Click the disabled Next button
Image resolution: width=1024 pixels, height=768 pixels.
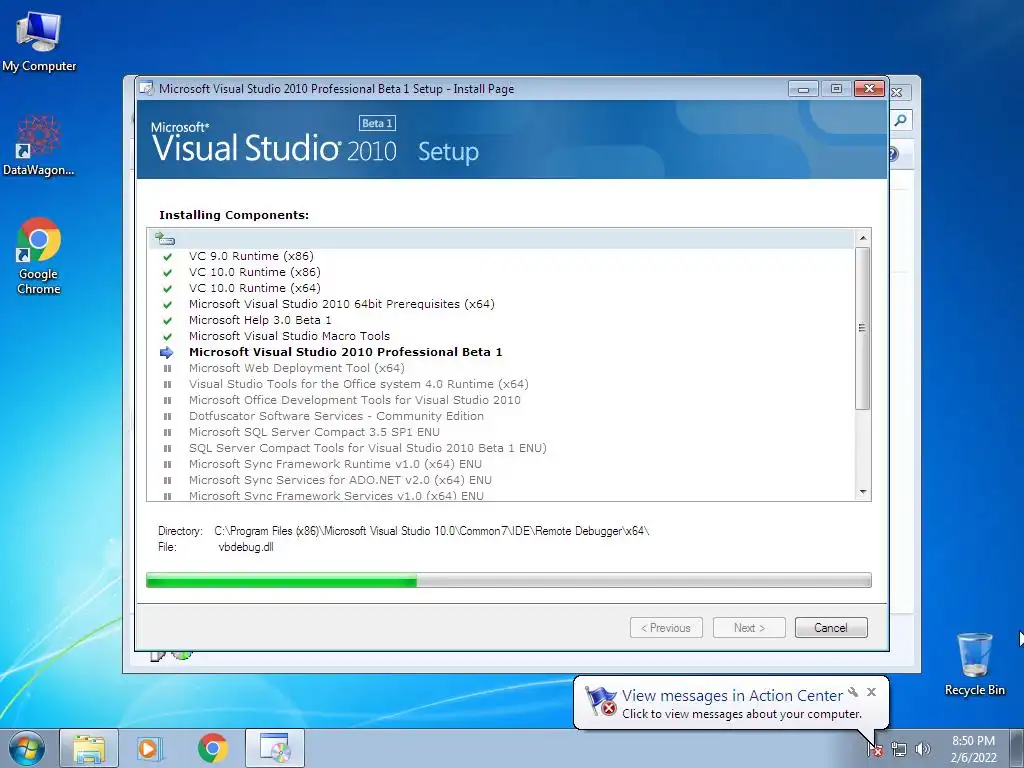(749, 628)
